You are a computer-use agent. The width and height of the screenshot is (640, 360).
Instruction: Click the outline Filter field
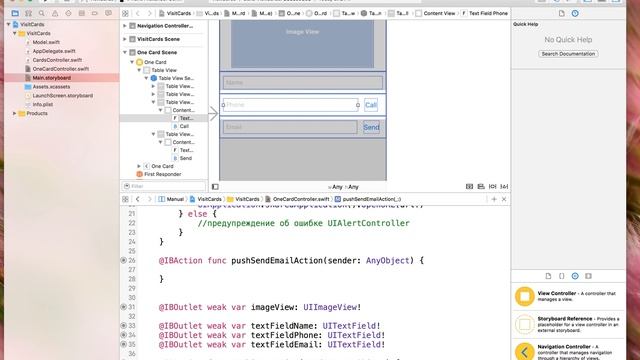pos(164,186)
